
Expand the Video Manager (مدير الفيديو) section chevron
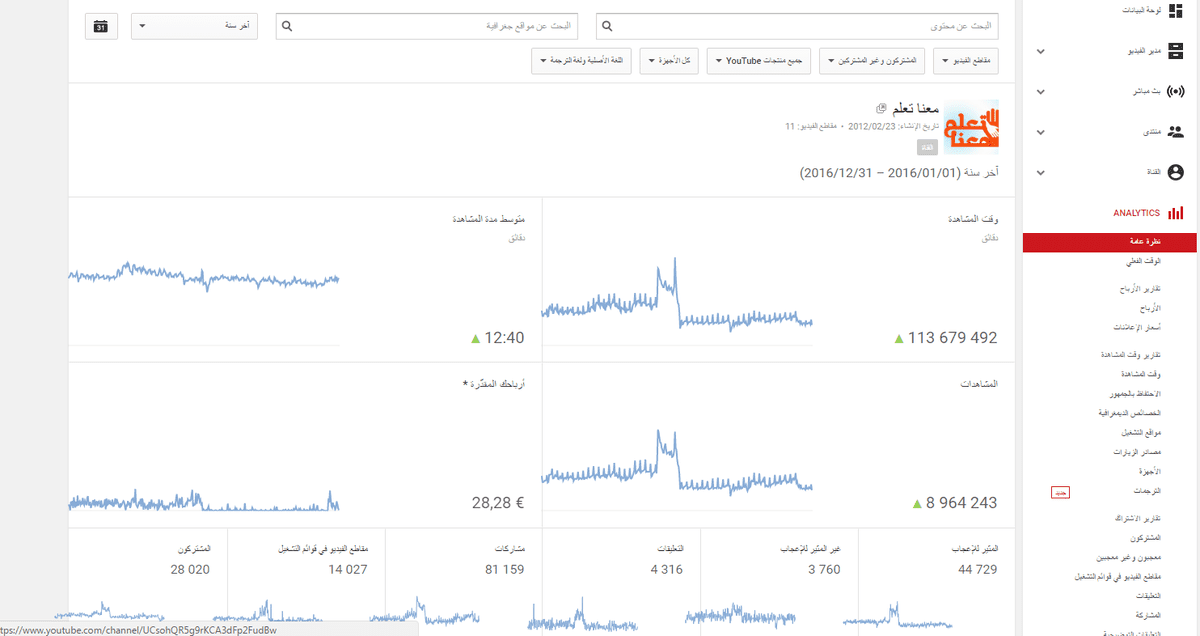1041,51
